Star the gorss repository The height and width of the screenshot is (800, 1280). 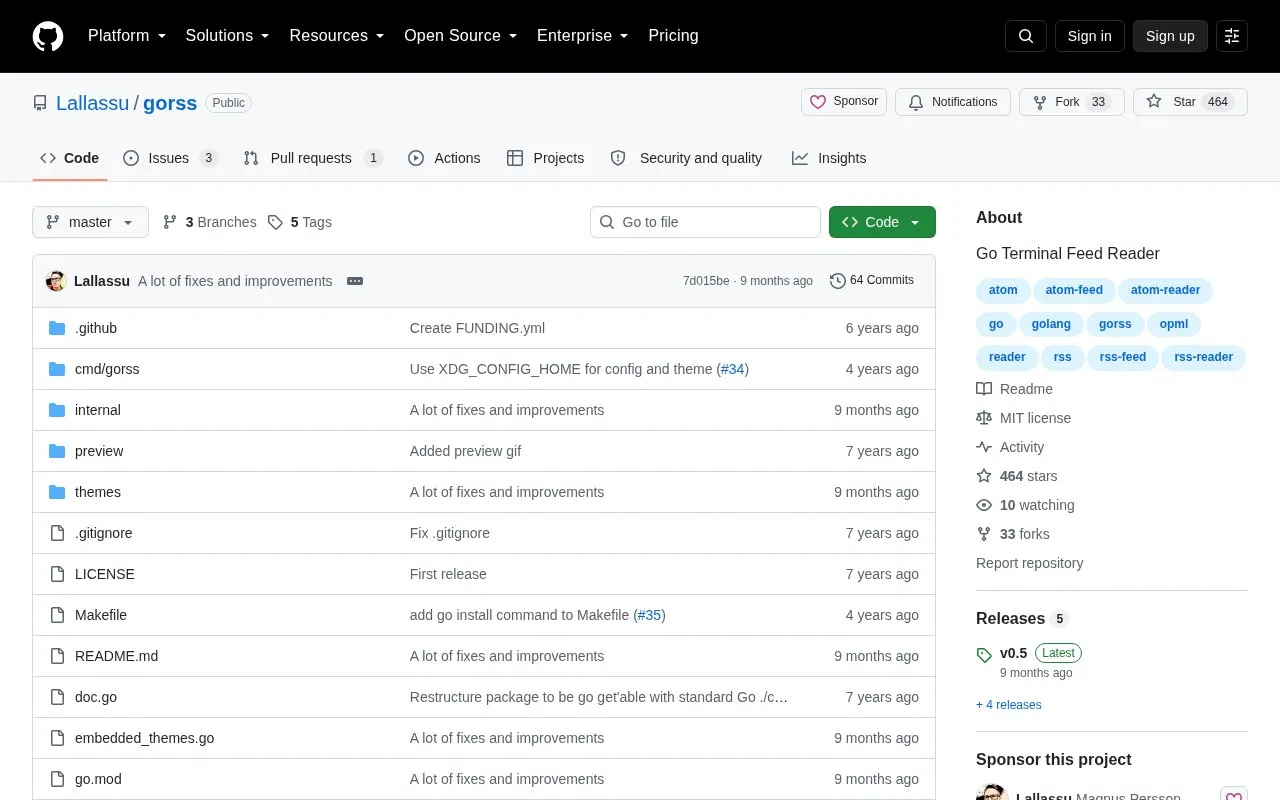tap(1190, 102)
